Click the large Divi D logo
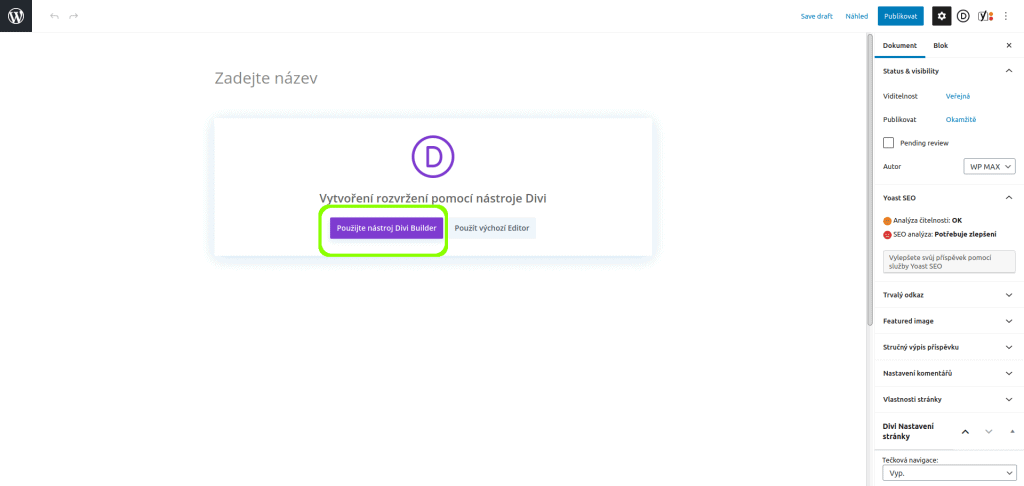Viewport: 1024px width, 486px height. 432,155
